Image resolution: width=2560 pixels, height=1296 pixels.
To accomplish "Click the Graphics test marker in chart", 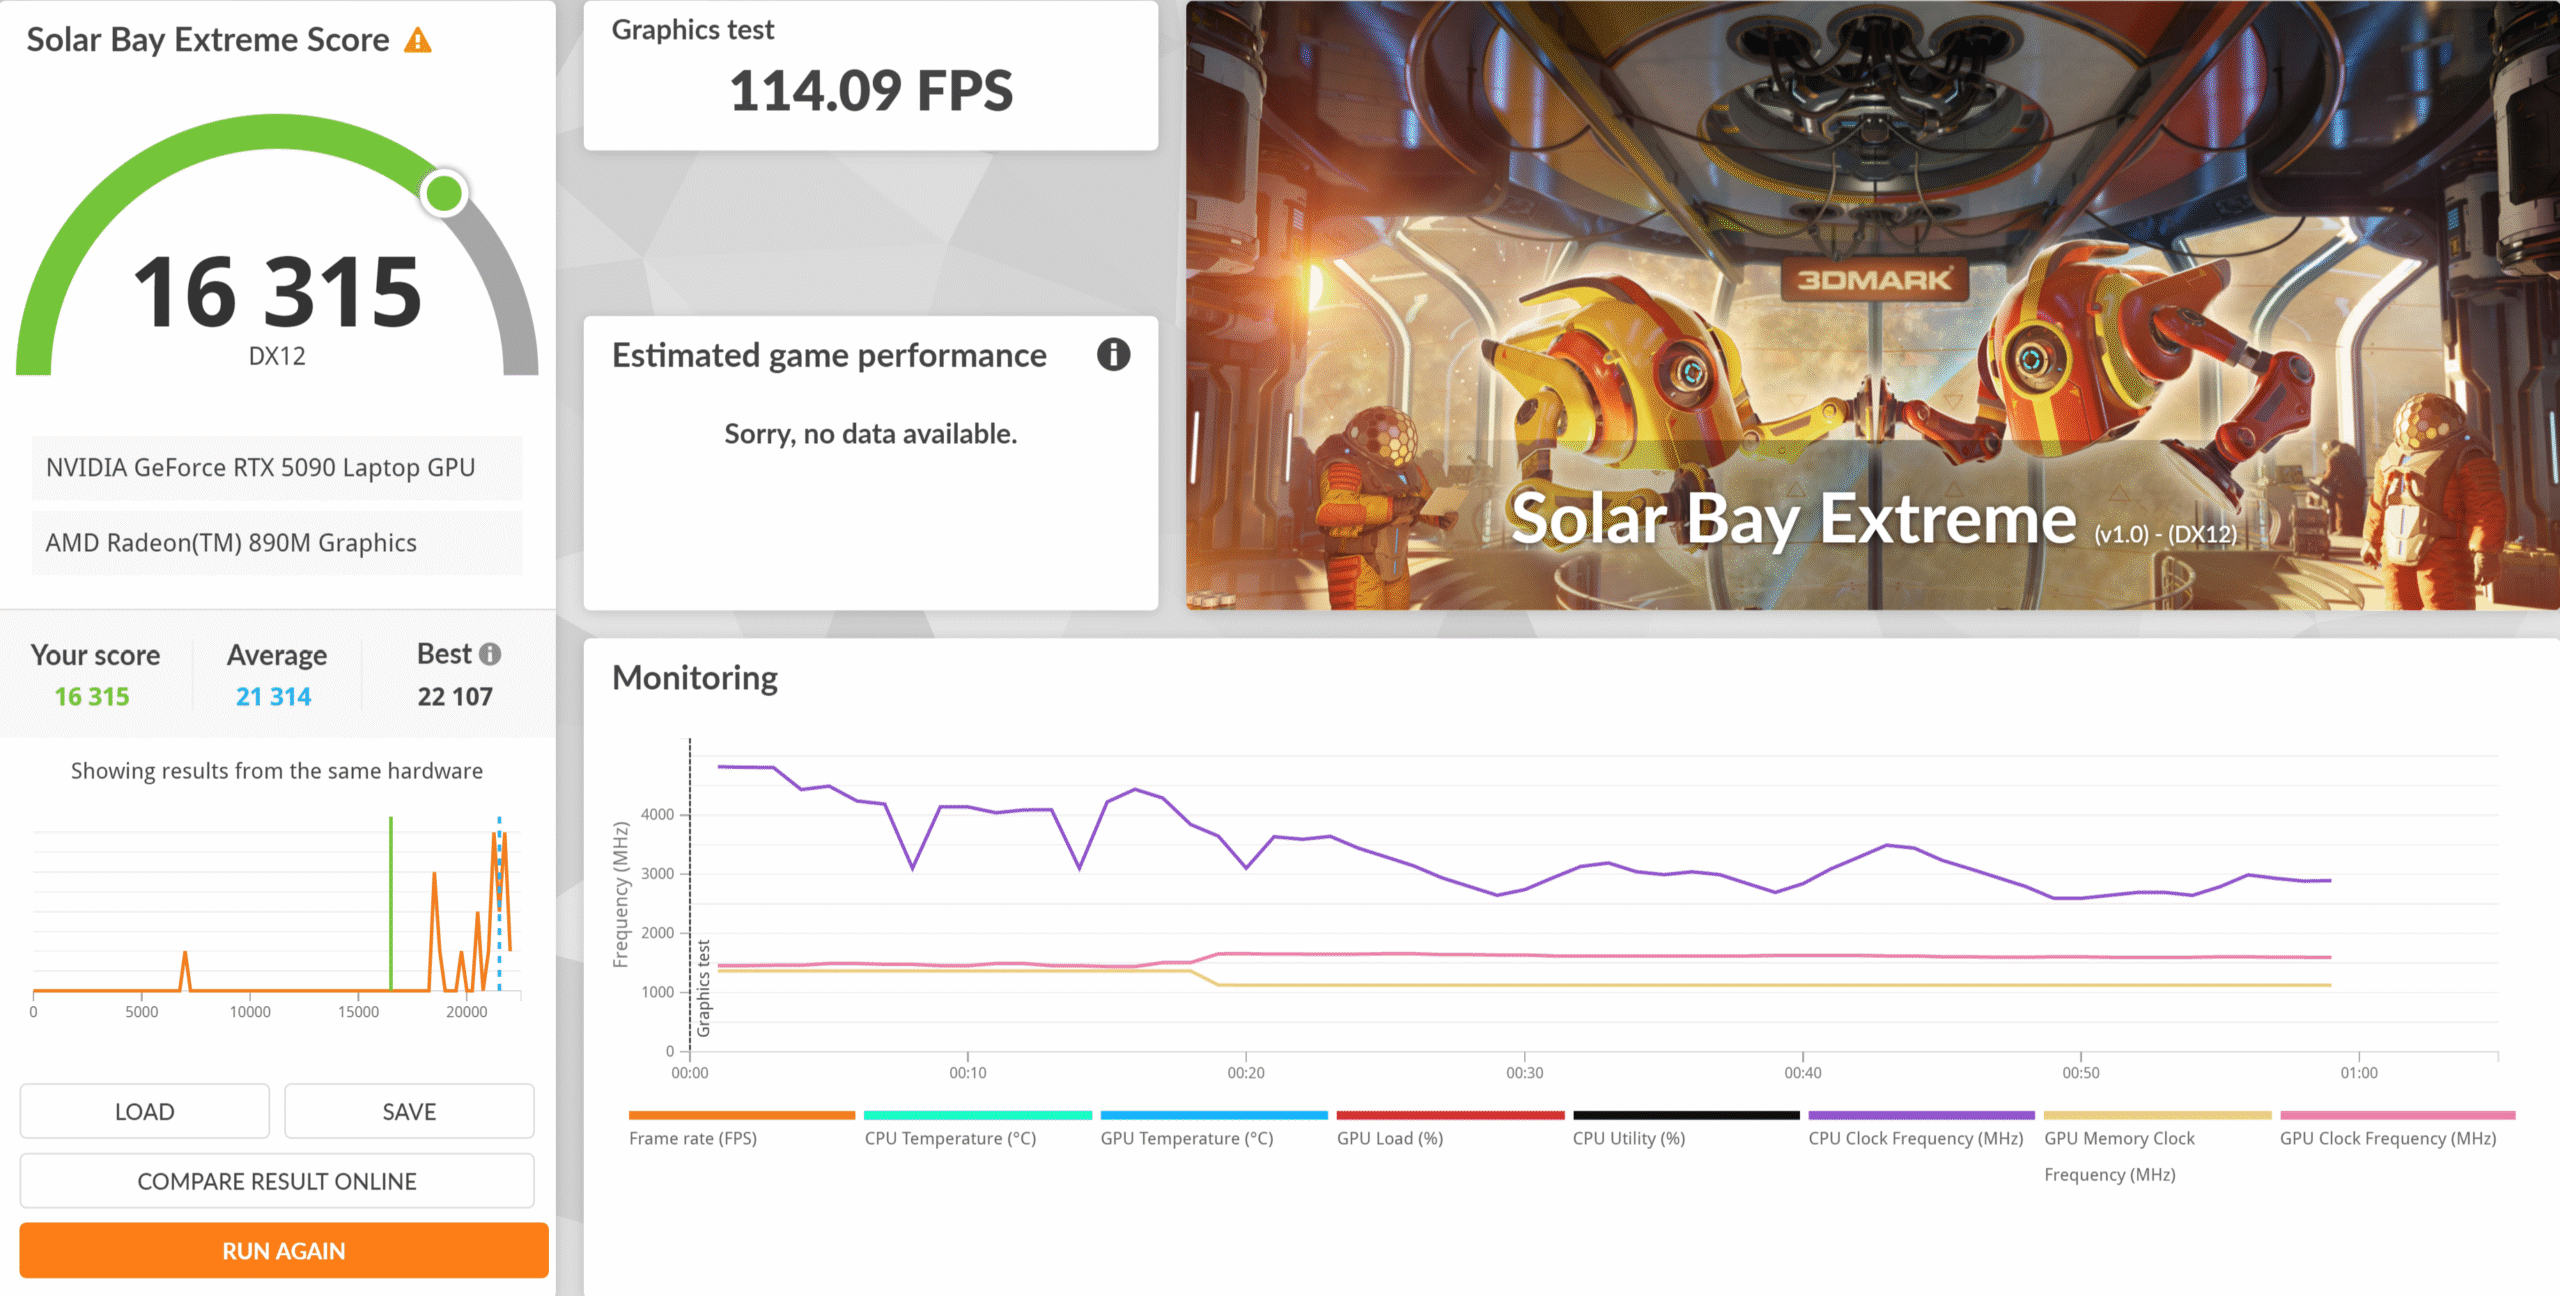I will click(703, 988).
